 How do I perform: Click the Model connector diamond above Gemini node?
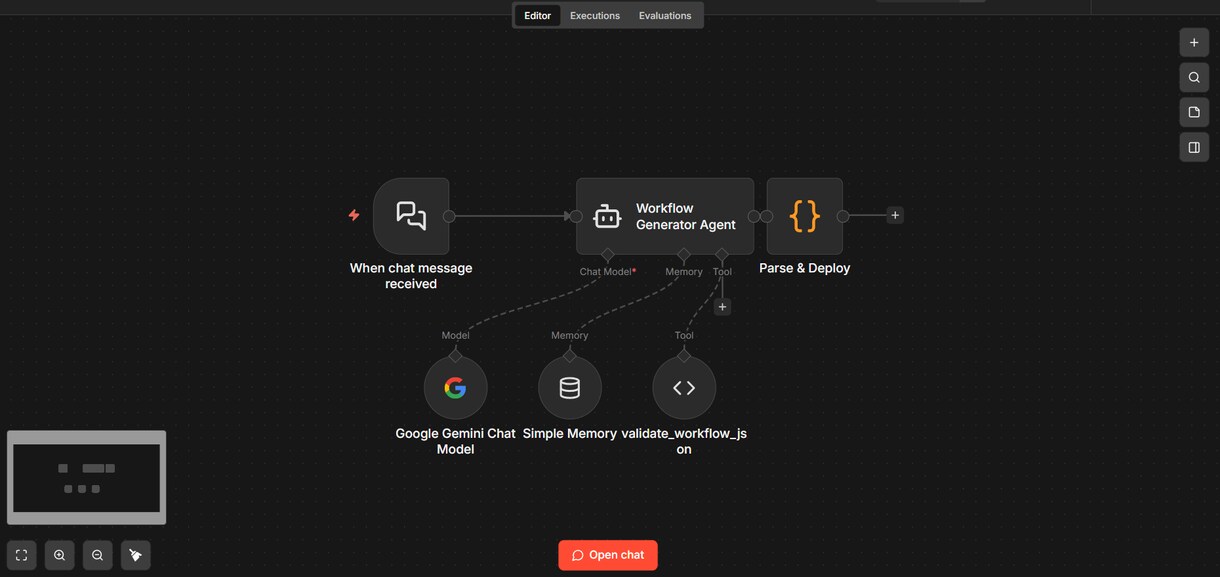[455, 355]
